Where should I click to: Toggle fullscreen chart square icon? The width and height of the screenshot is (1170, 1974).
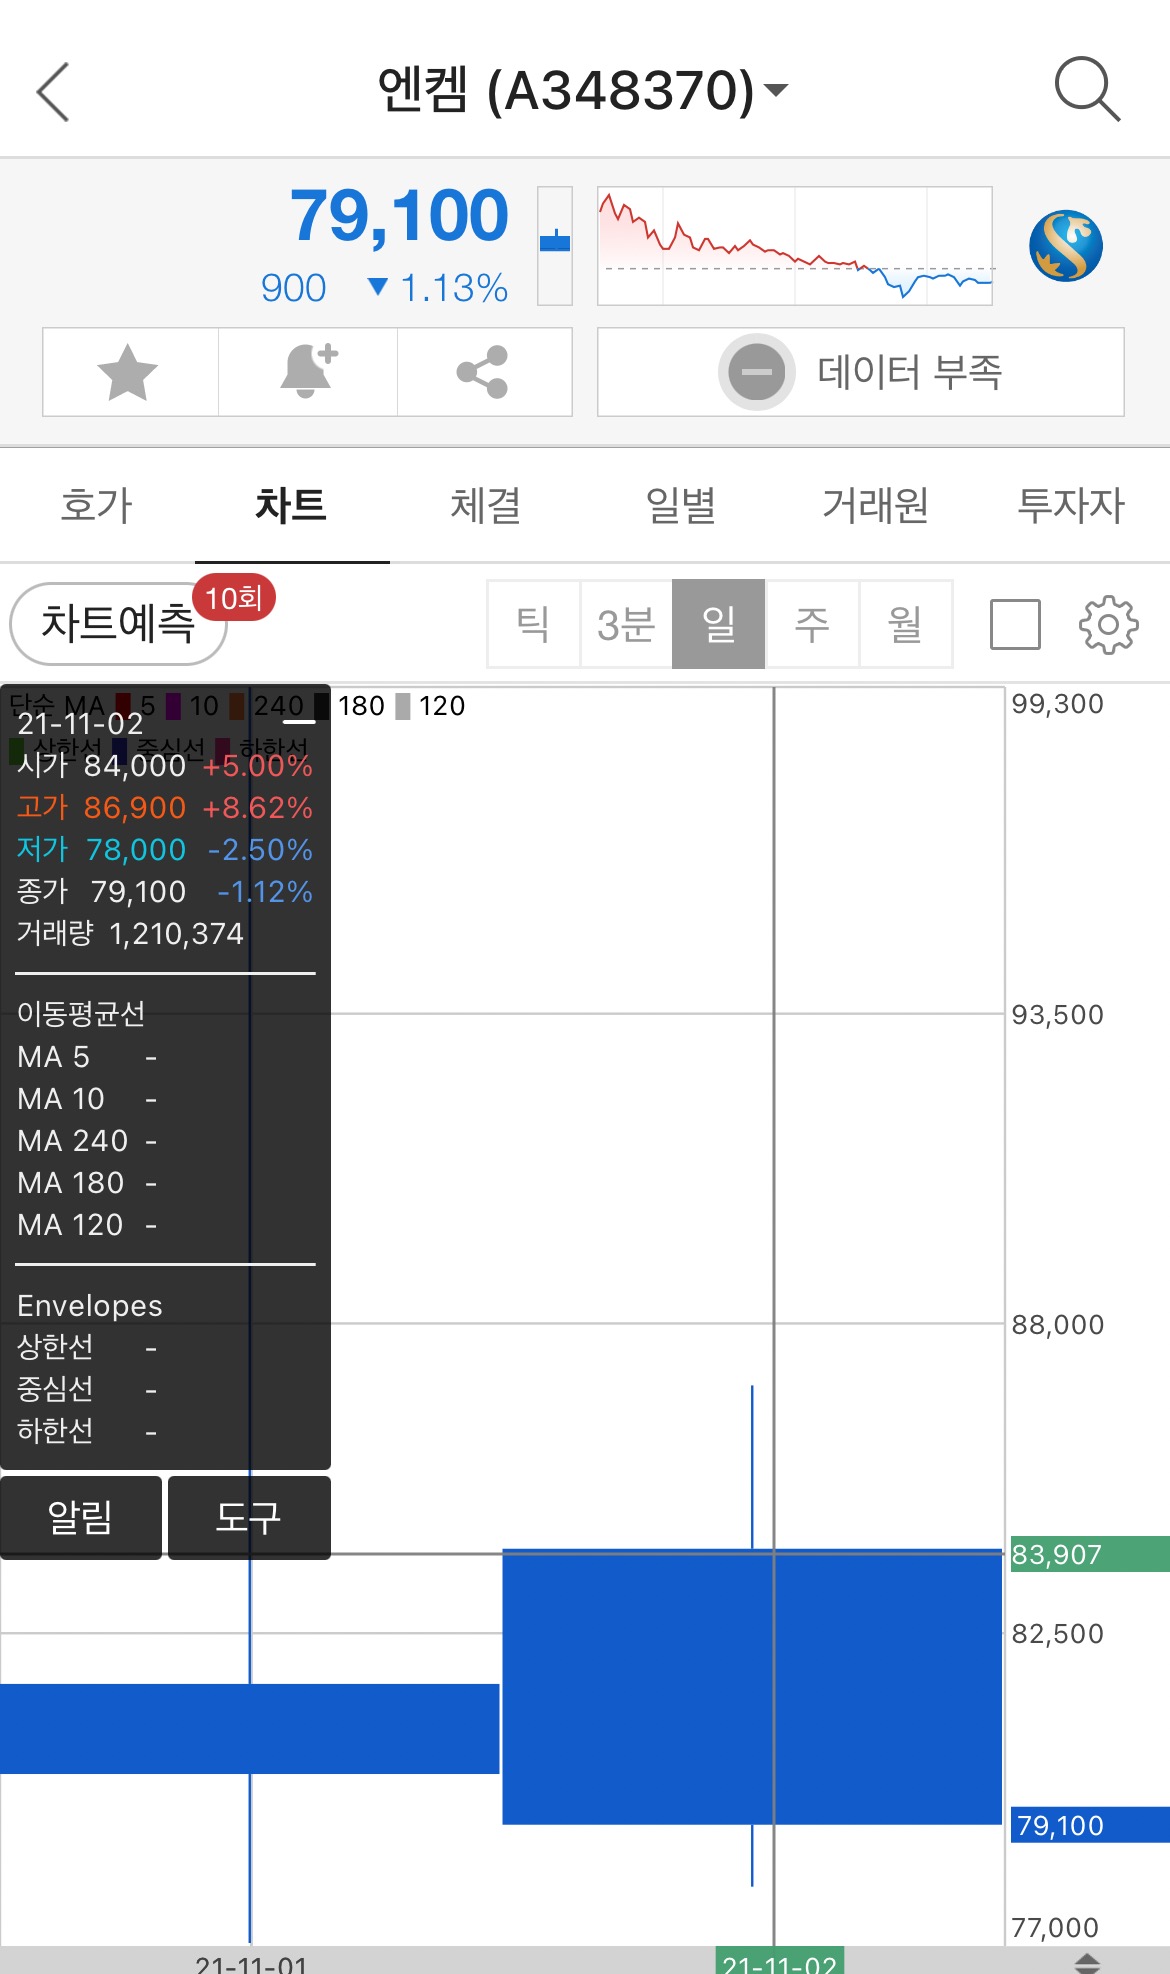tap(1015, 624)
